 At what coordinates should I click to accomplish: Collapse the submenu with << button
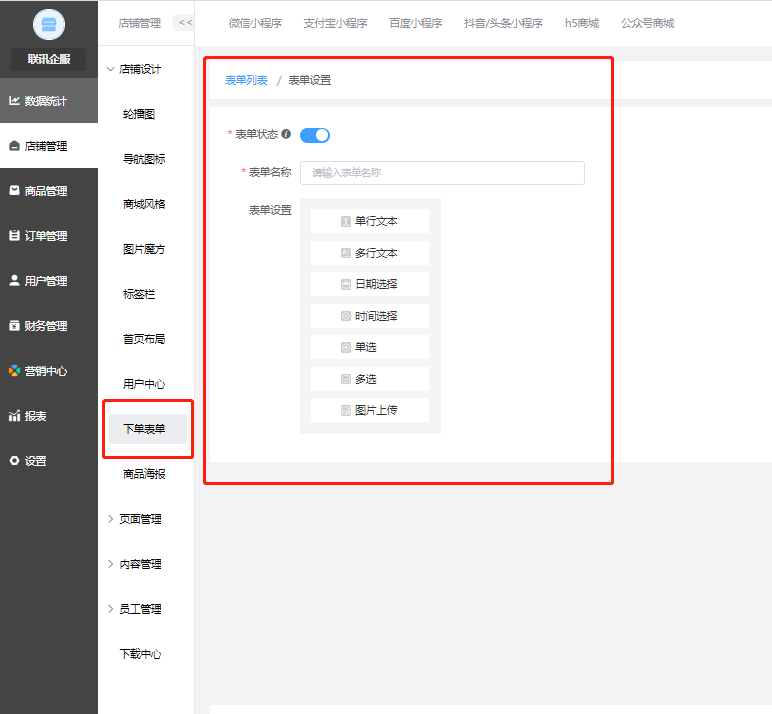[184, 23]
